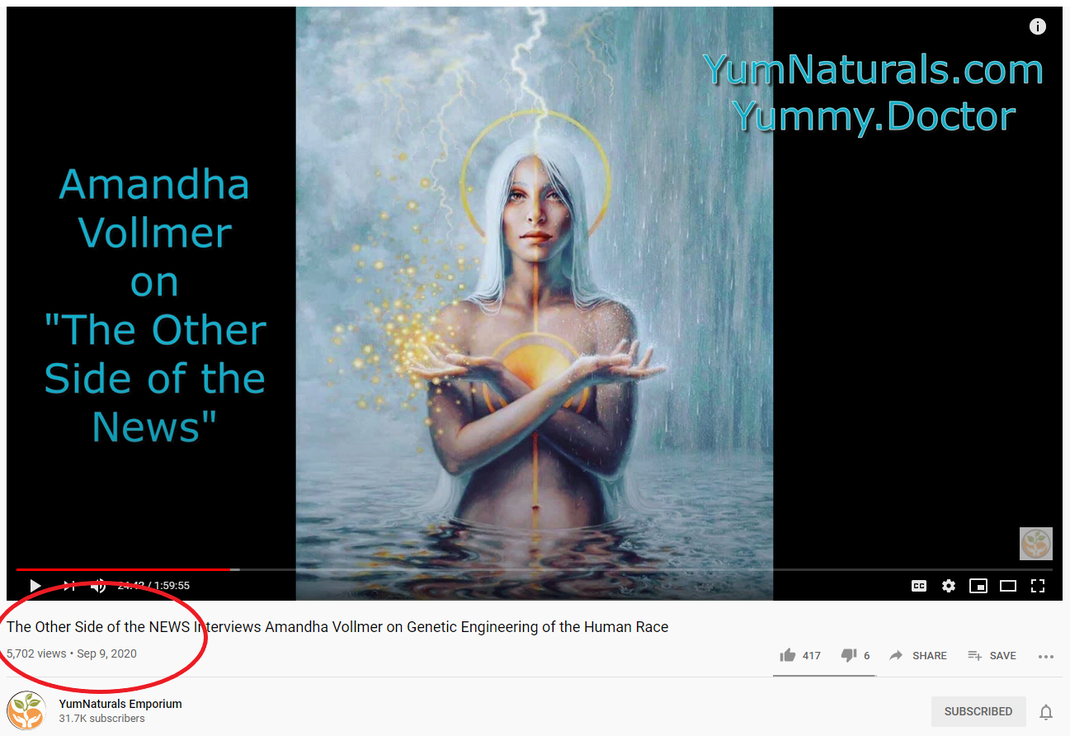Image resolution: width=1070 pixels, height=736 pixels.
Task: Open notification bell options
Action: coord(1045,712)
